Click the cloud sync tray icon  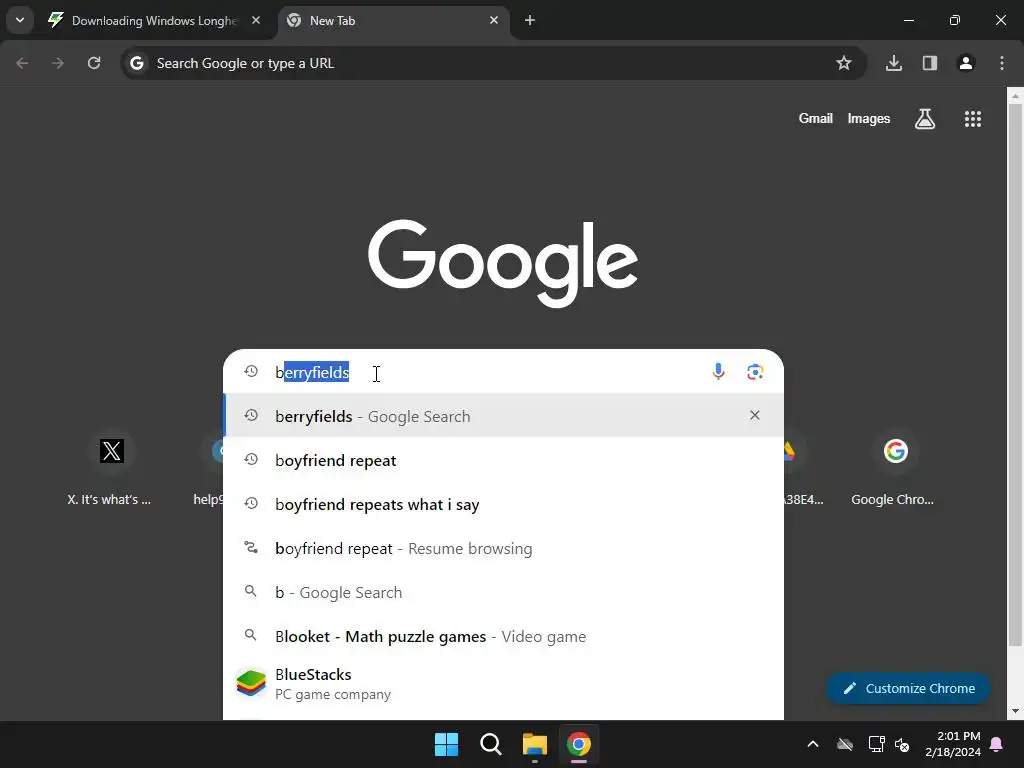coord(845,744)
